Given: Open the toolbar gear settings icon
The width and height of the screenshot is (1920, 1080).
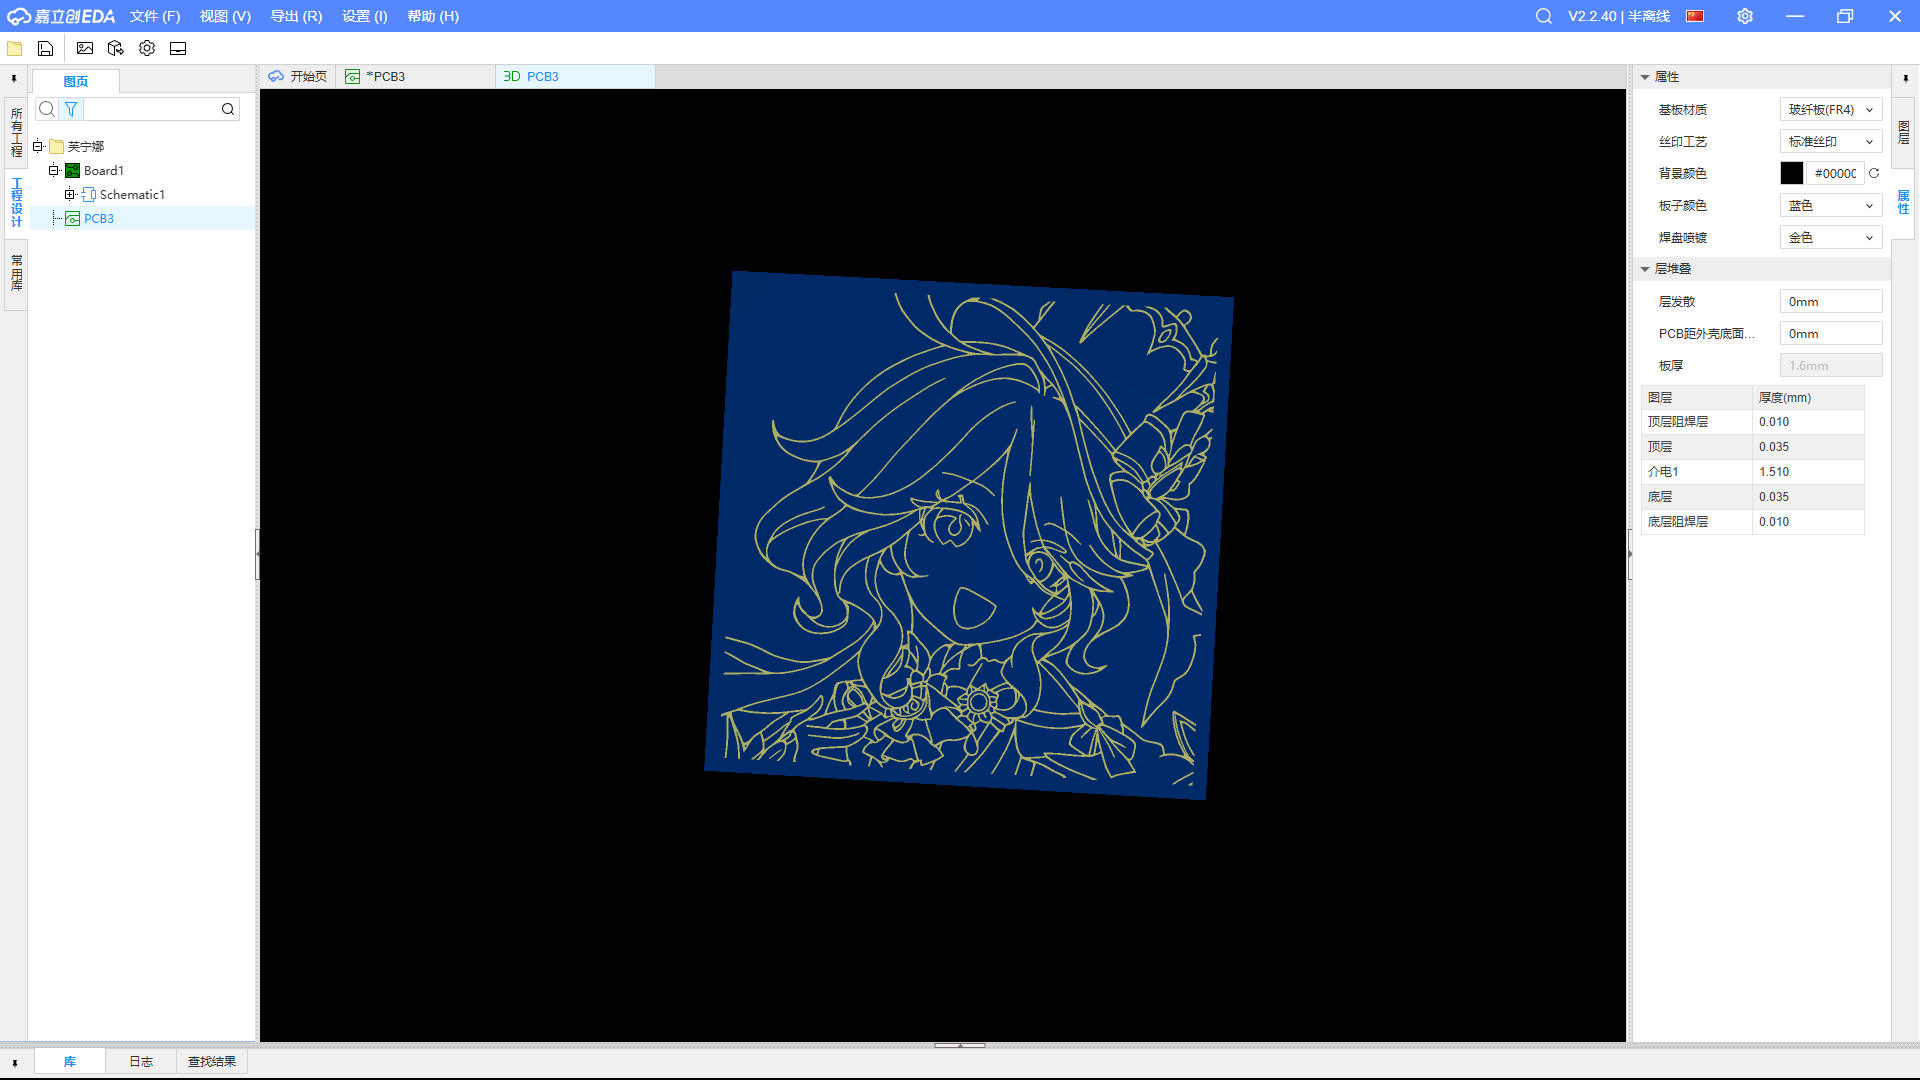Looking at the screenshot, I should point(147,48).
